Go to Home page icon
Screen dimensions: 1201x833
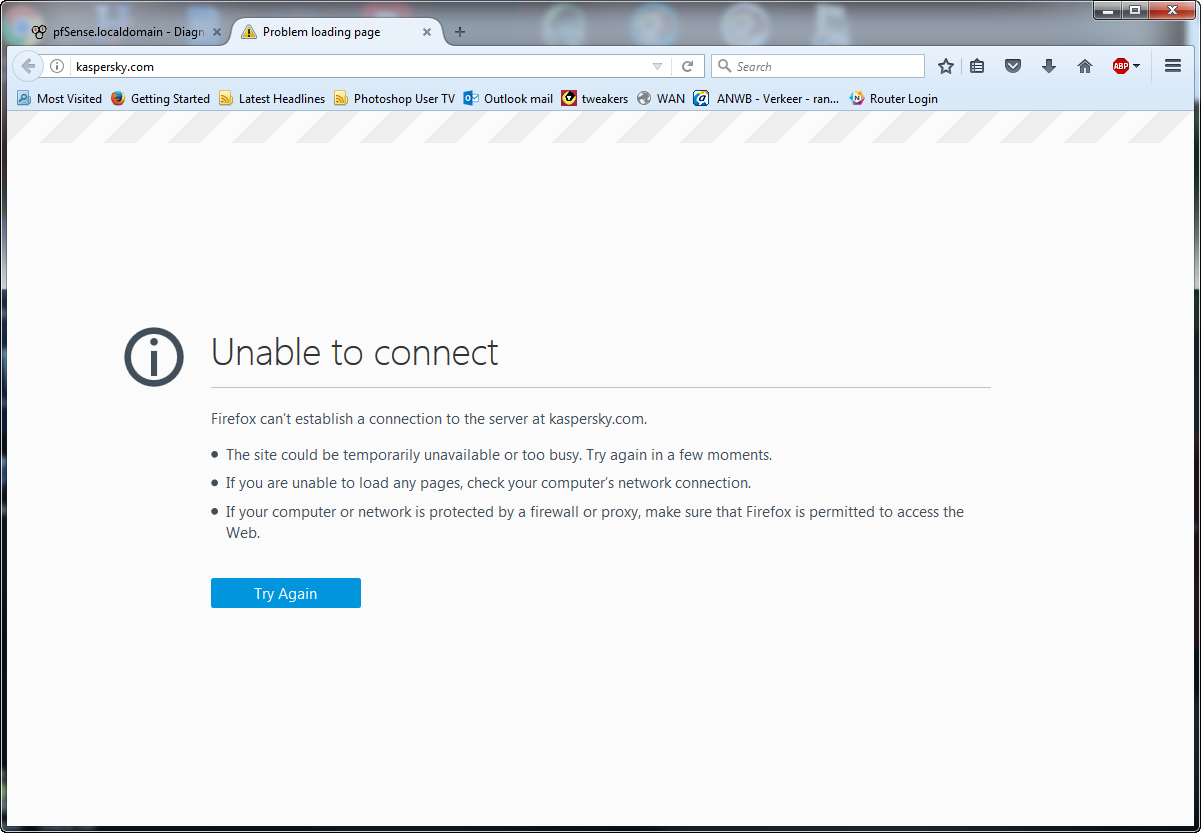click(1084, 66)
